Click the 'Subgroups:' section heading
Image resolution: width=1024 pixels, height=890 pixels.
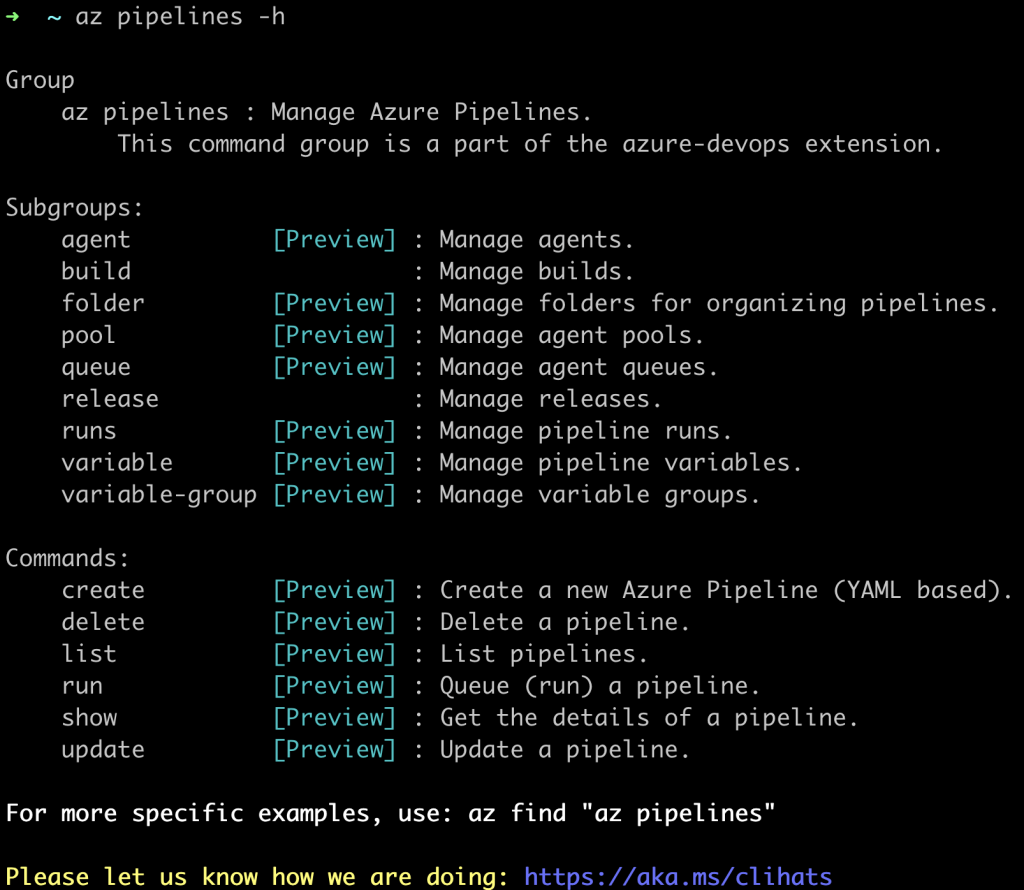[x=74, y=208]
